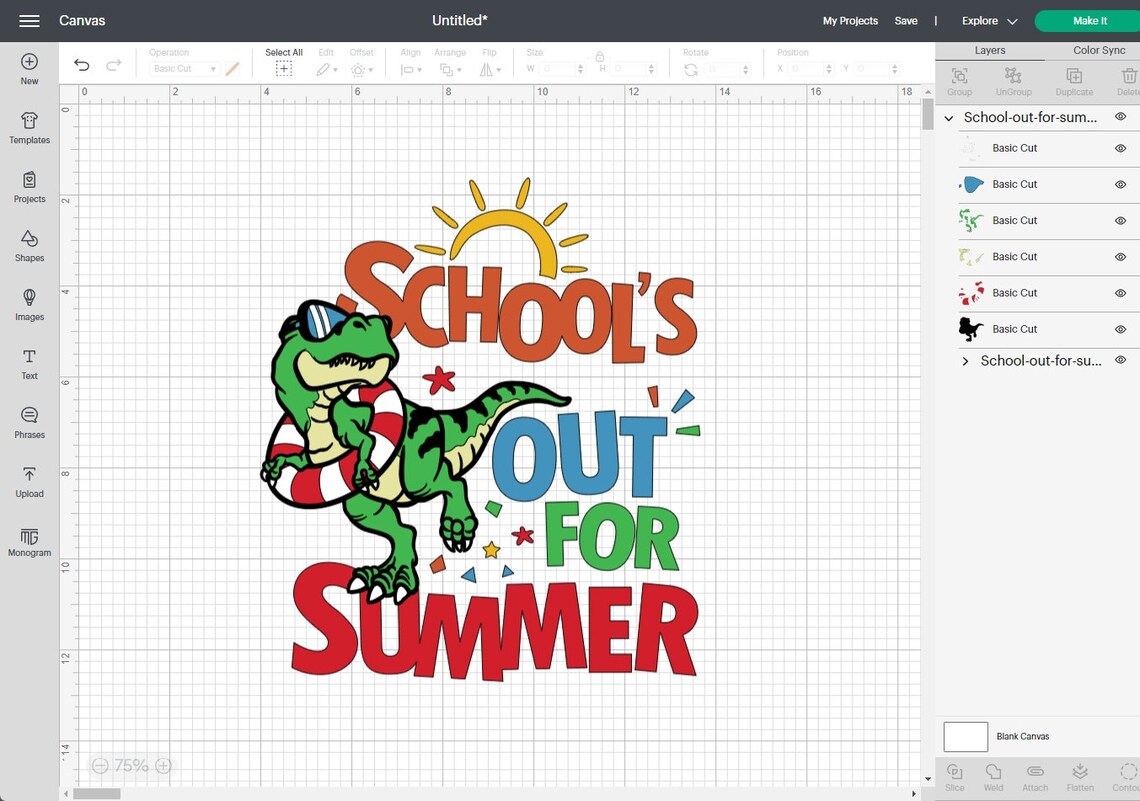Hide the black Basic Cut layer
The image size is (1140, 801).
[x=1120, y=329]
